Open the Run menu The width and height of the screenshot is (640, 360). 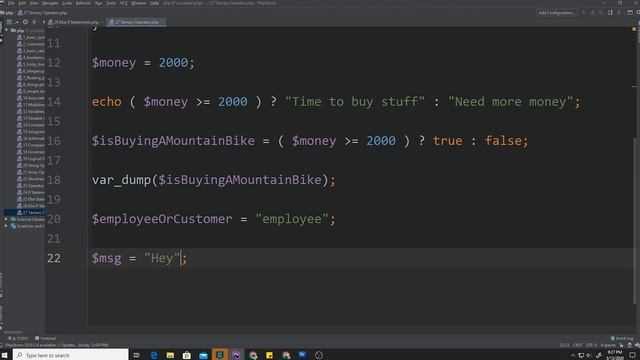coord(98,3)
